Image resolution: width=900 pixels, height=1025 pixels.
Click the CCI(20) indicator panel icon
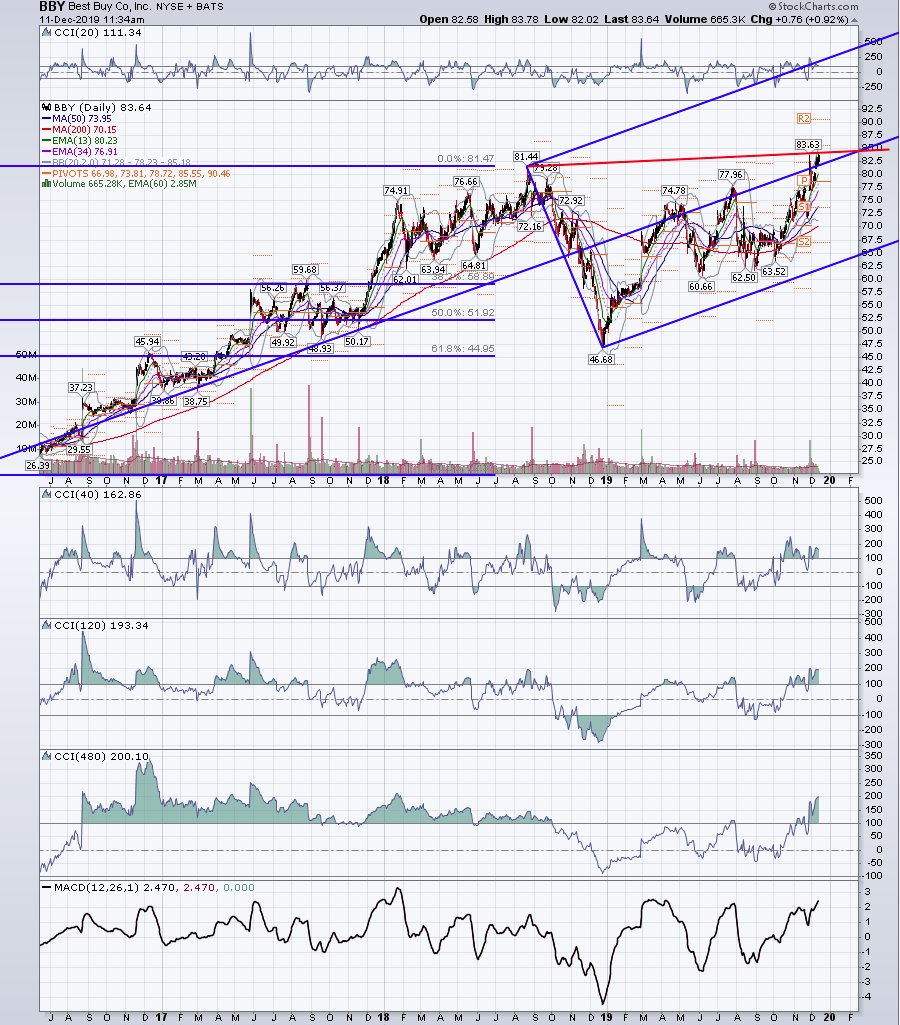click(x=46, y=32)
